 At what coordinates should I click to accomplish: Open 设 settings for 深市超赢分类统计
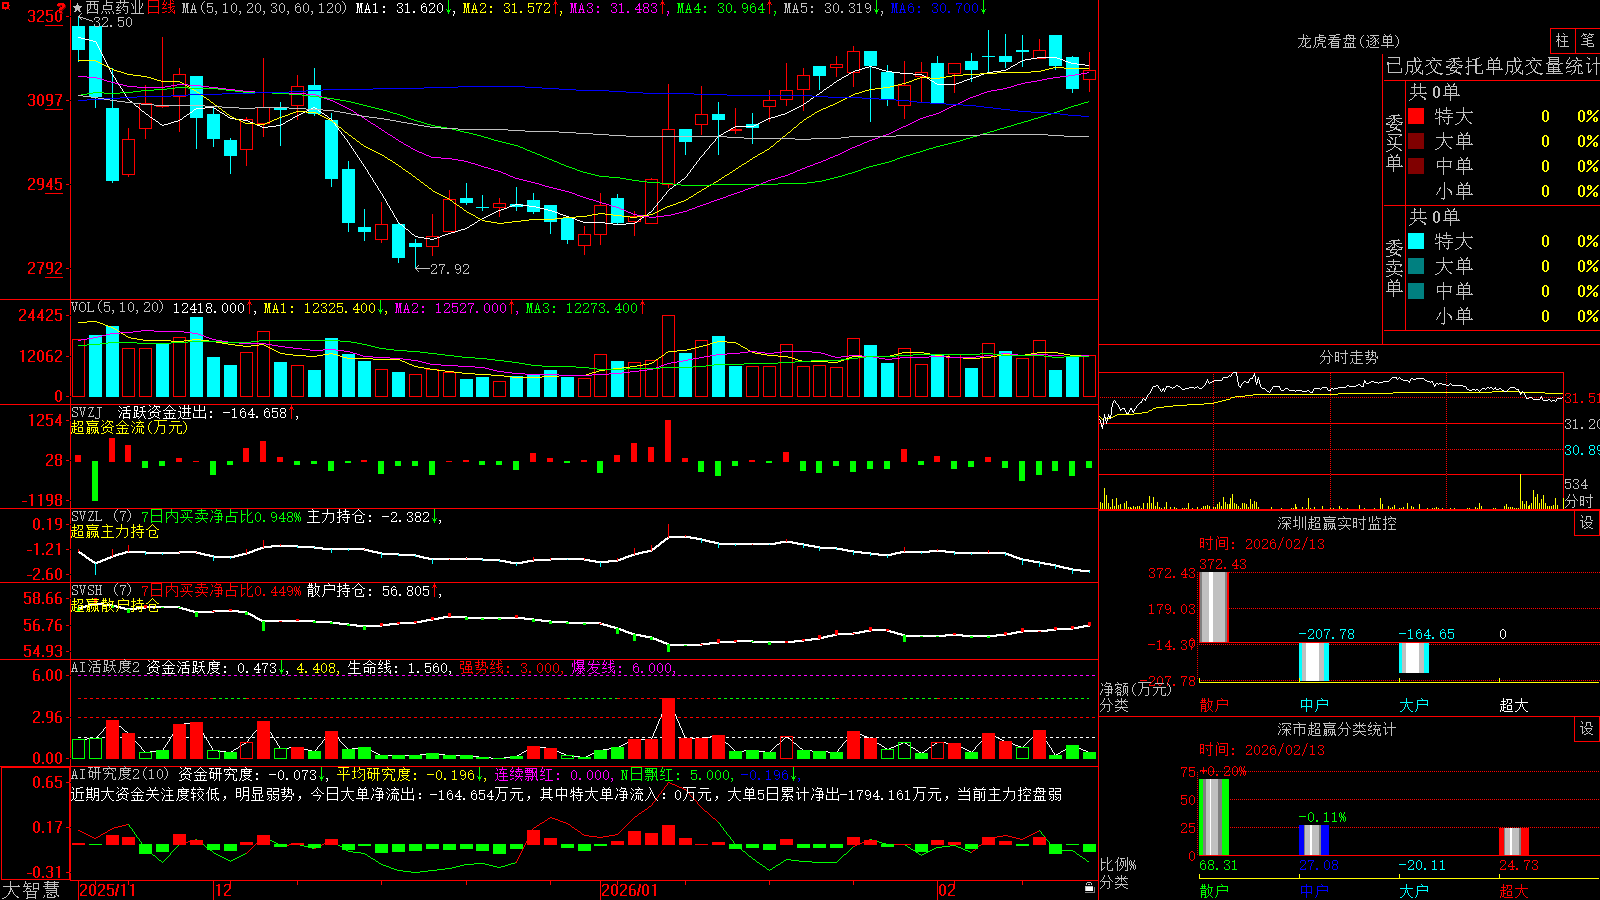[1587, 729]
